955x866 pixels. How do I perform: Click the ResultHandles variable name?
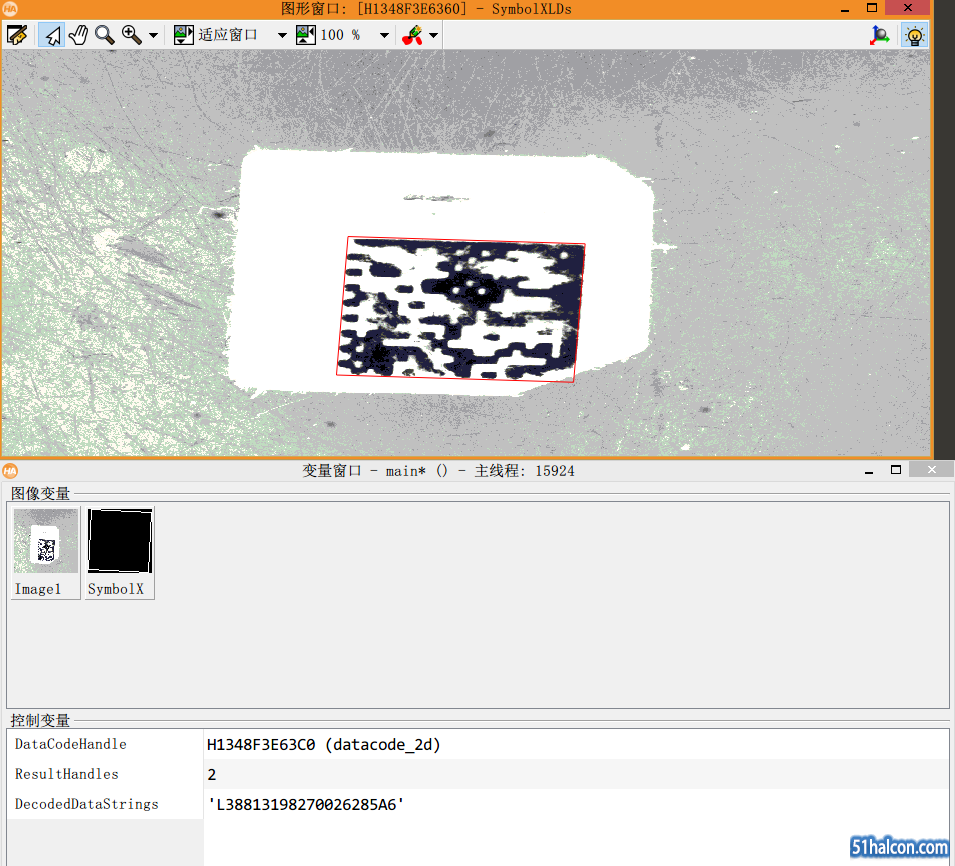66,774
